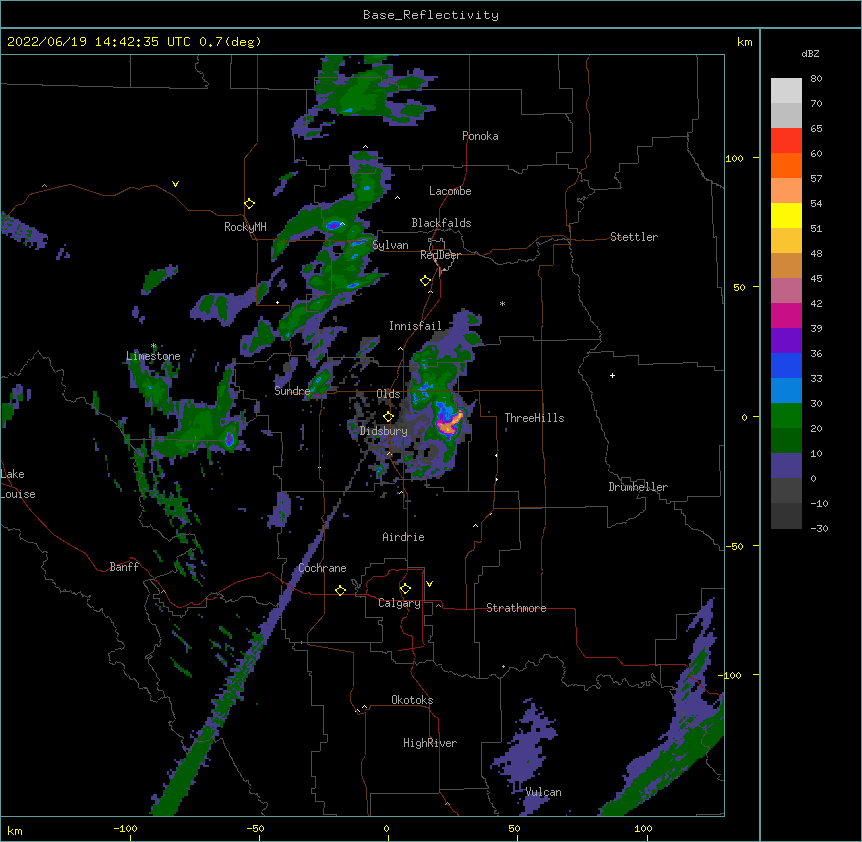Click the Sundre label
Viewport: 862px width, 842px height.
(292, 391)
